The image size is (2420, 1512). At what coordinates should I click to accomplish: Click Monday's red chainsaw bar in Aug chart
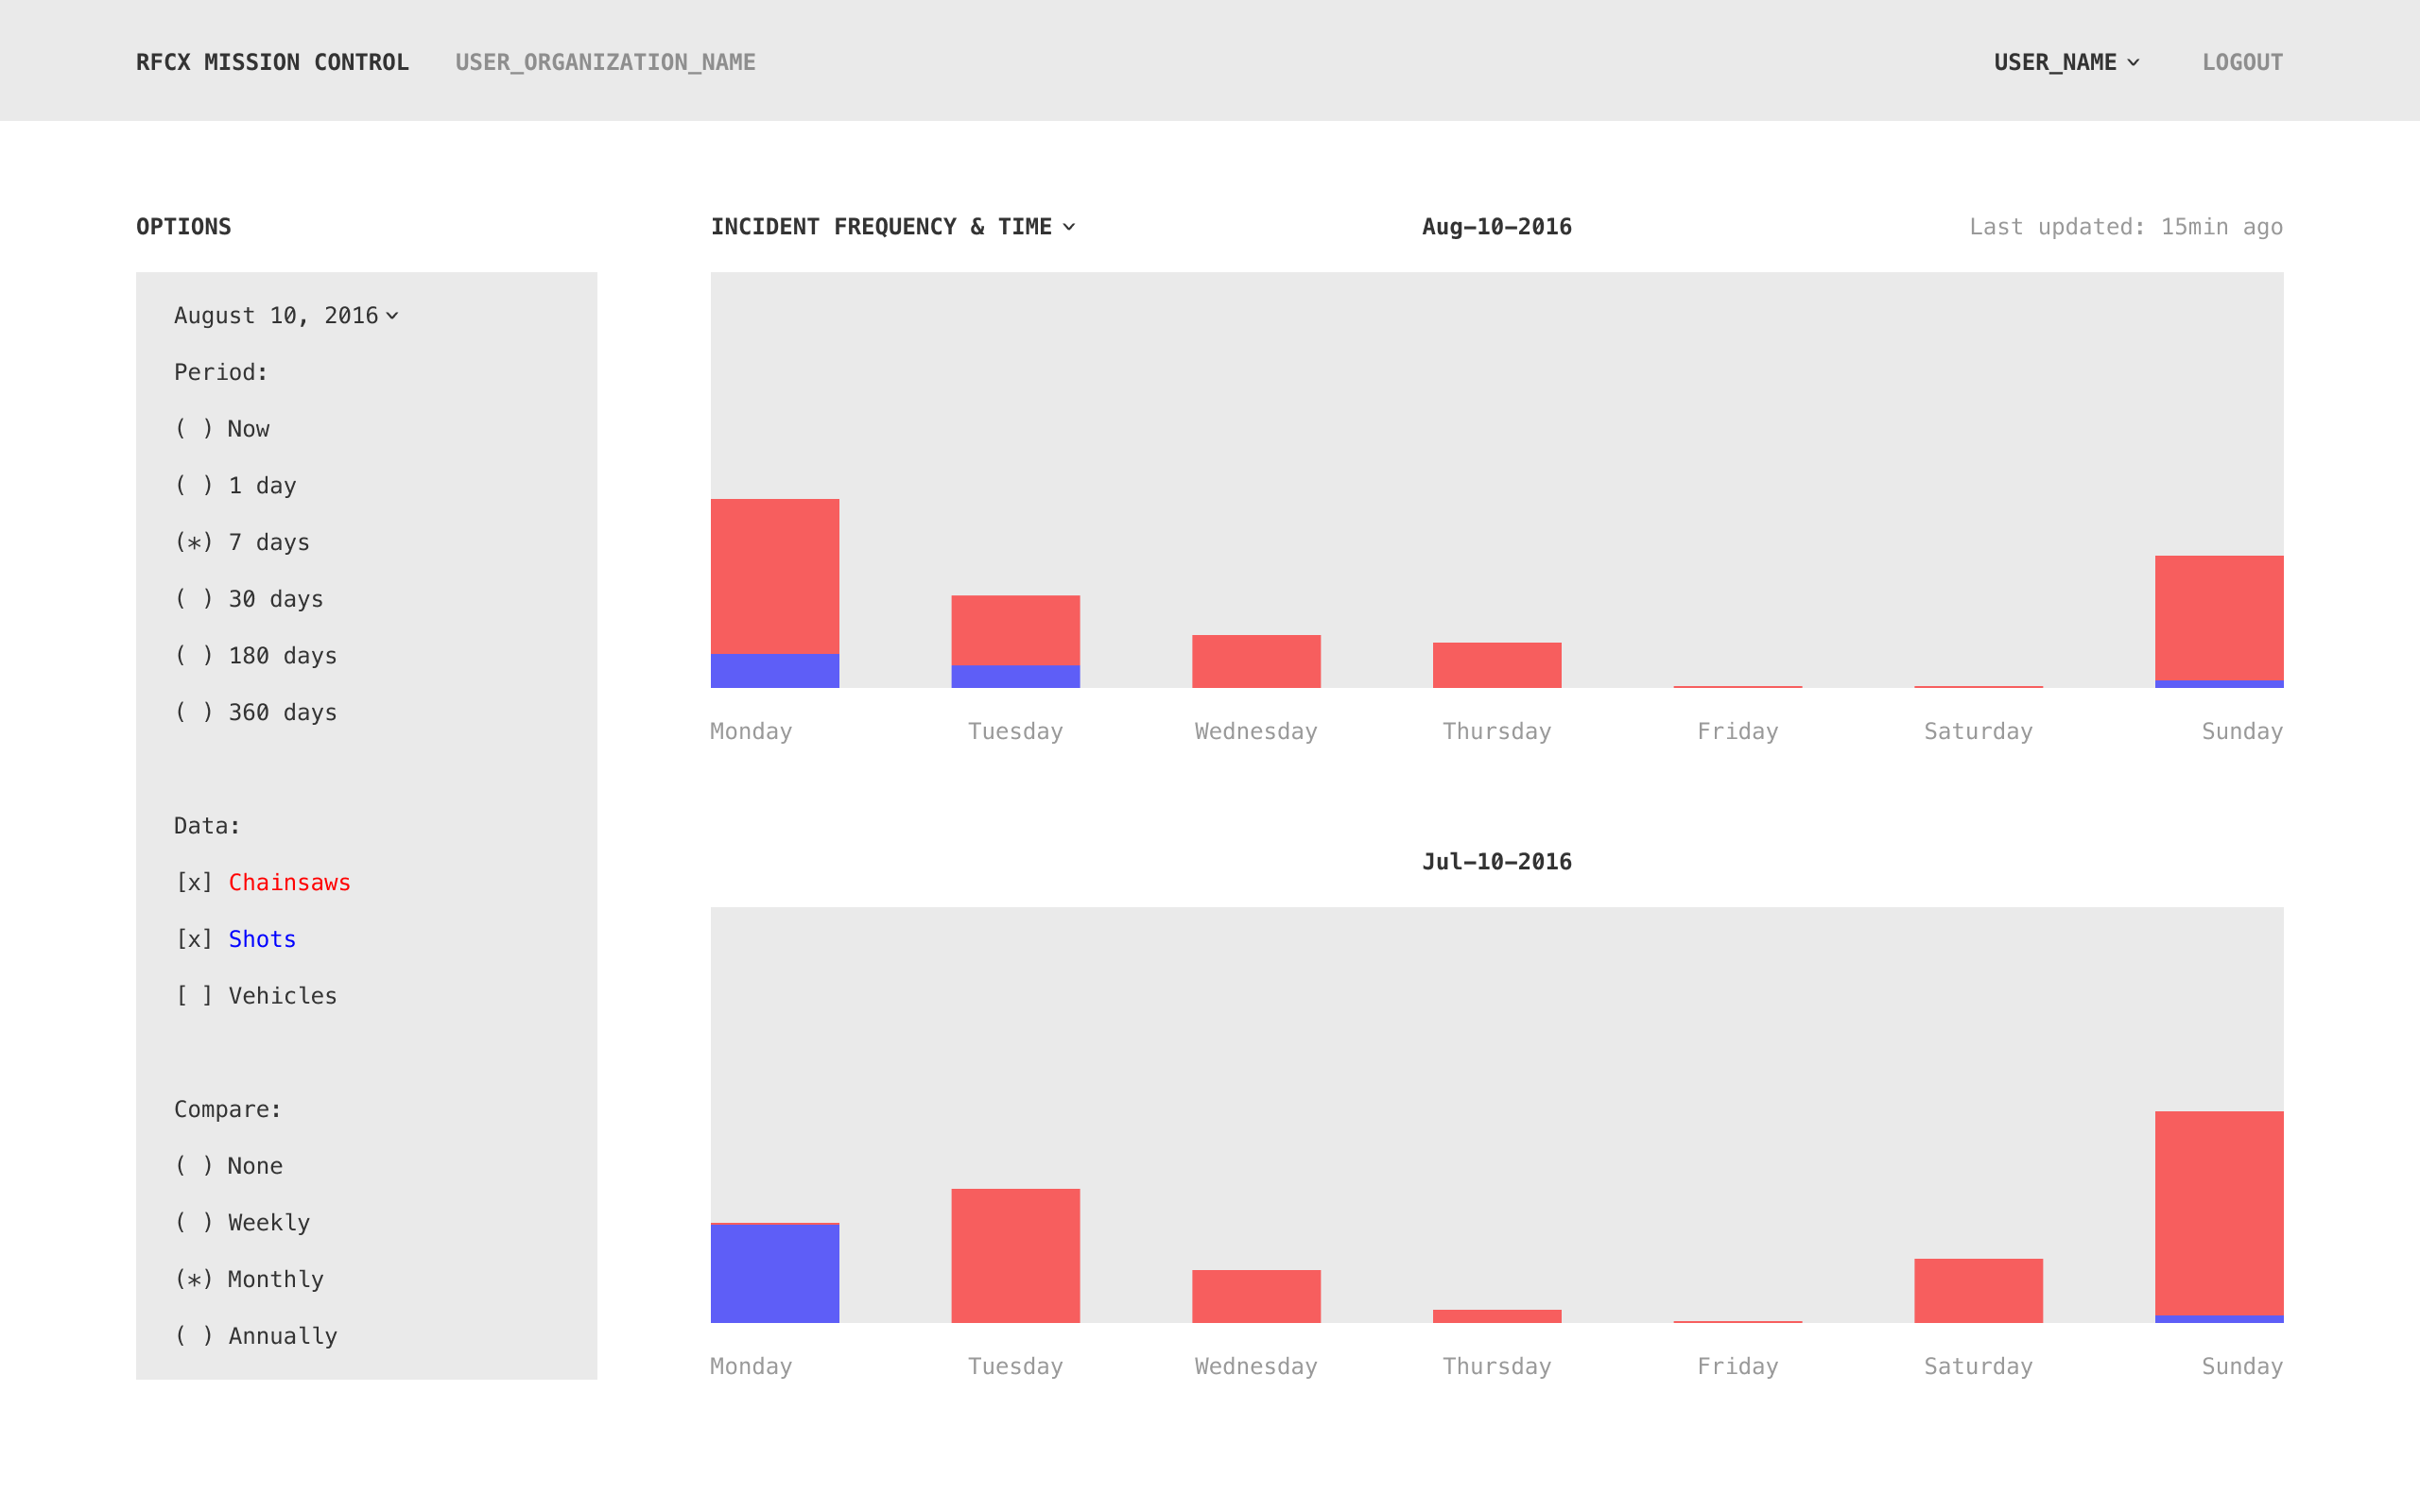tap(774, 575)
